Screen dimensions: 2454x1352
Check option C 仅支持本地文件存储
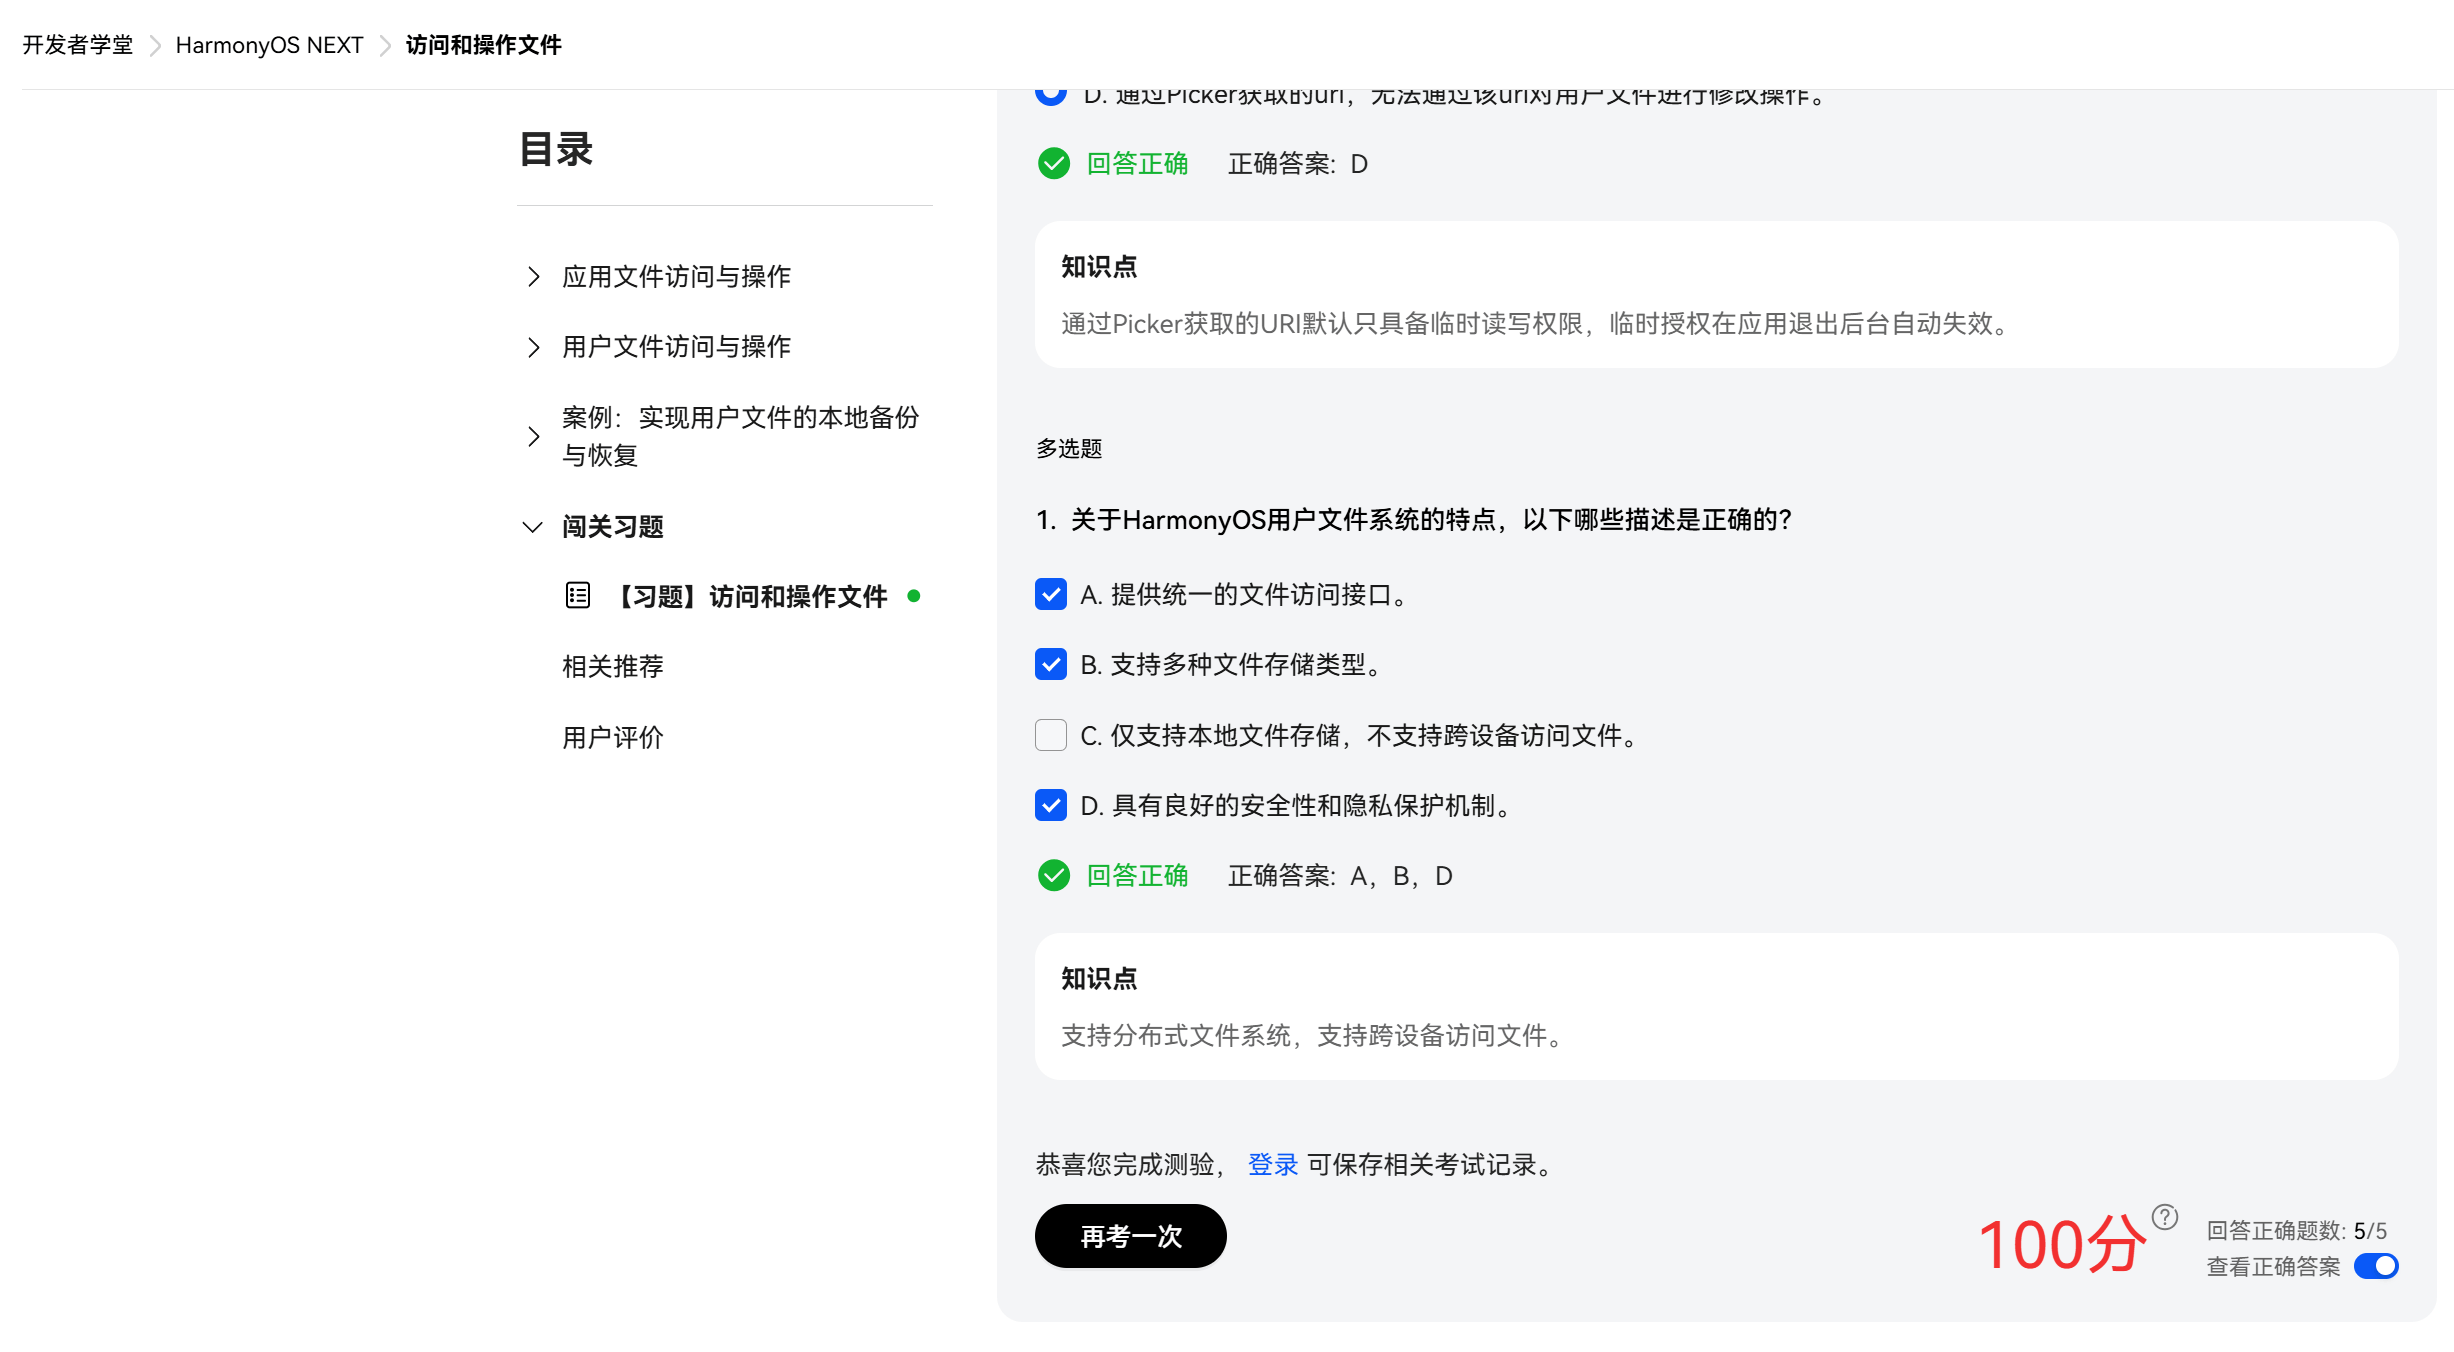click(1050, 735)
